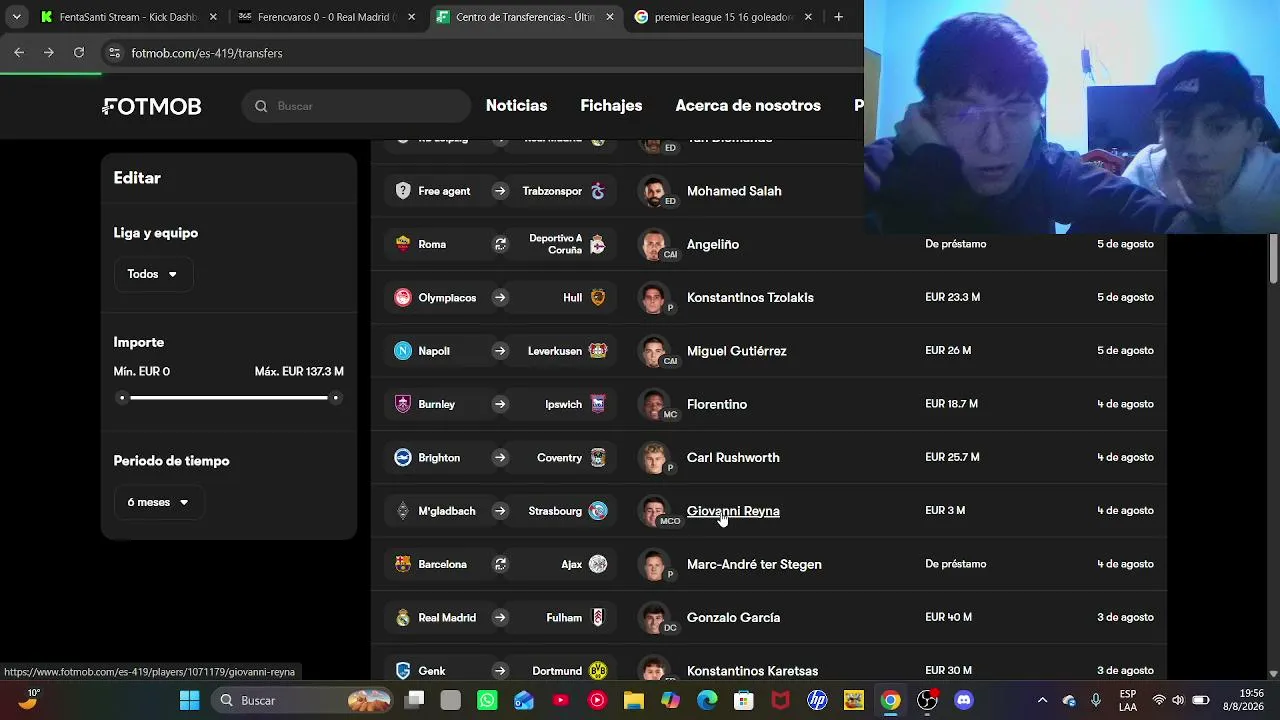The width and height of the screenshot is (1280, 720).
Task: Show hidden system tray icons
Action: tap(1042, 700)
